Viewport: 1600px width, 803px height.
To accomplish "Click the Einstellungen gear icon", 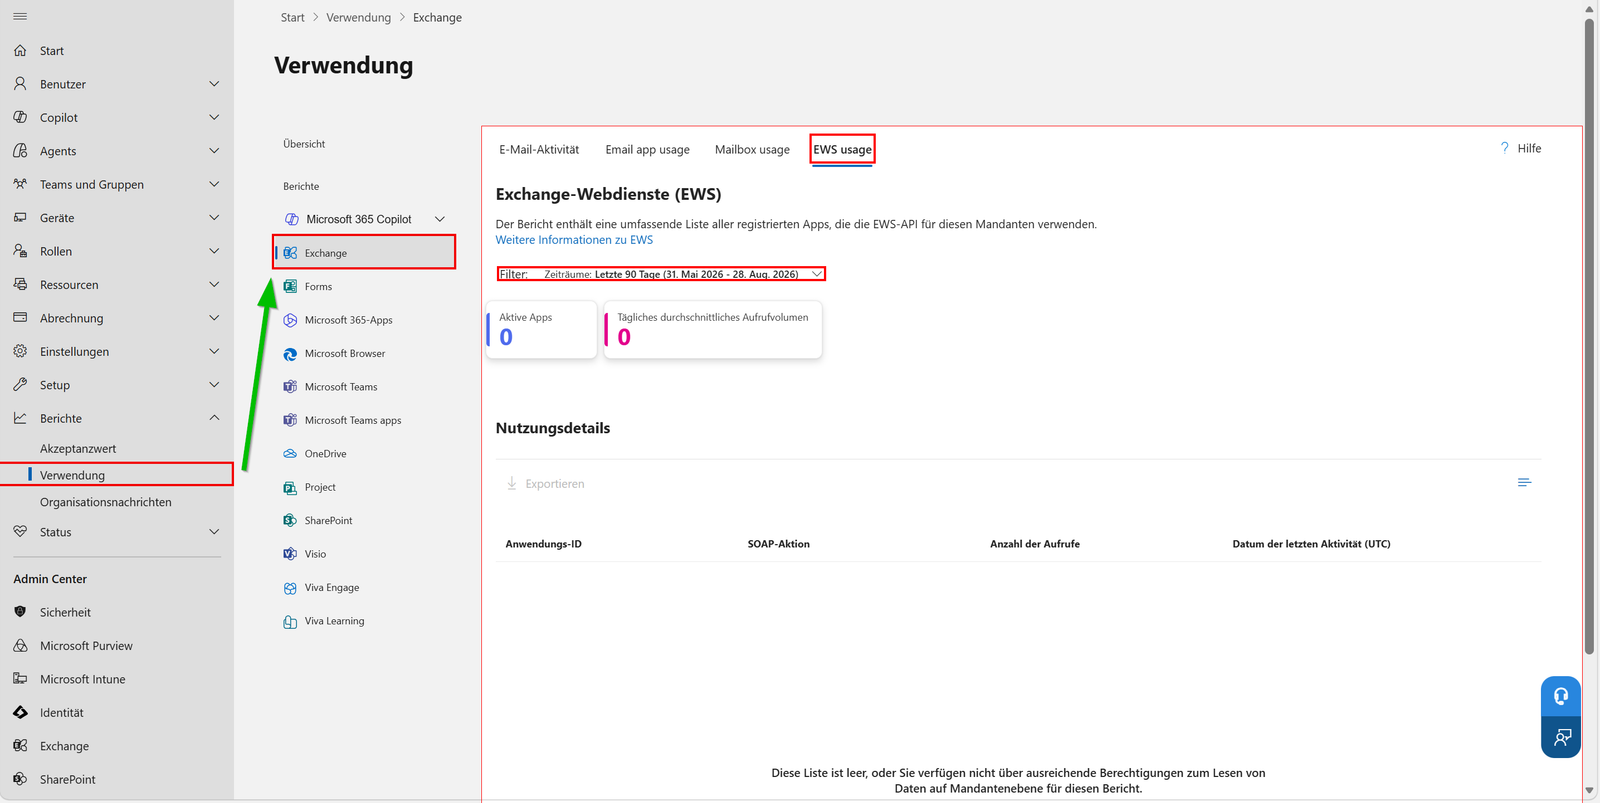I will (x=20, y=351).
